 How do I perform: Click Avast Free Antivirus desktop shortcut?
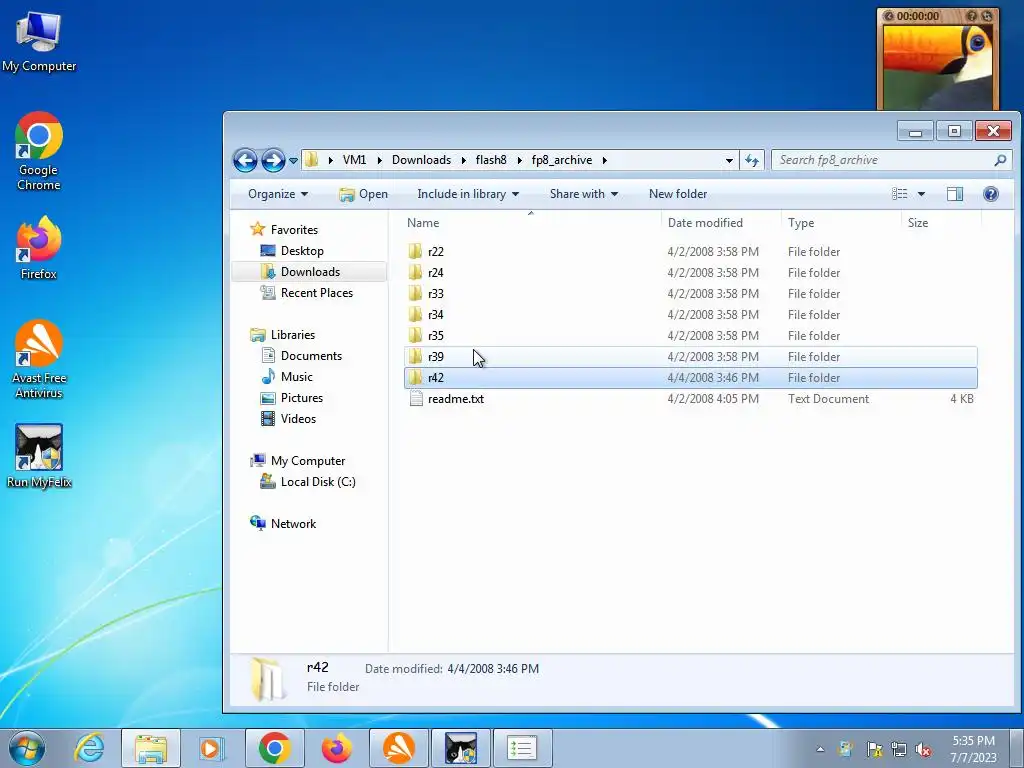[39, 359]
